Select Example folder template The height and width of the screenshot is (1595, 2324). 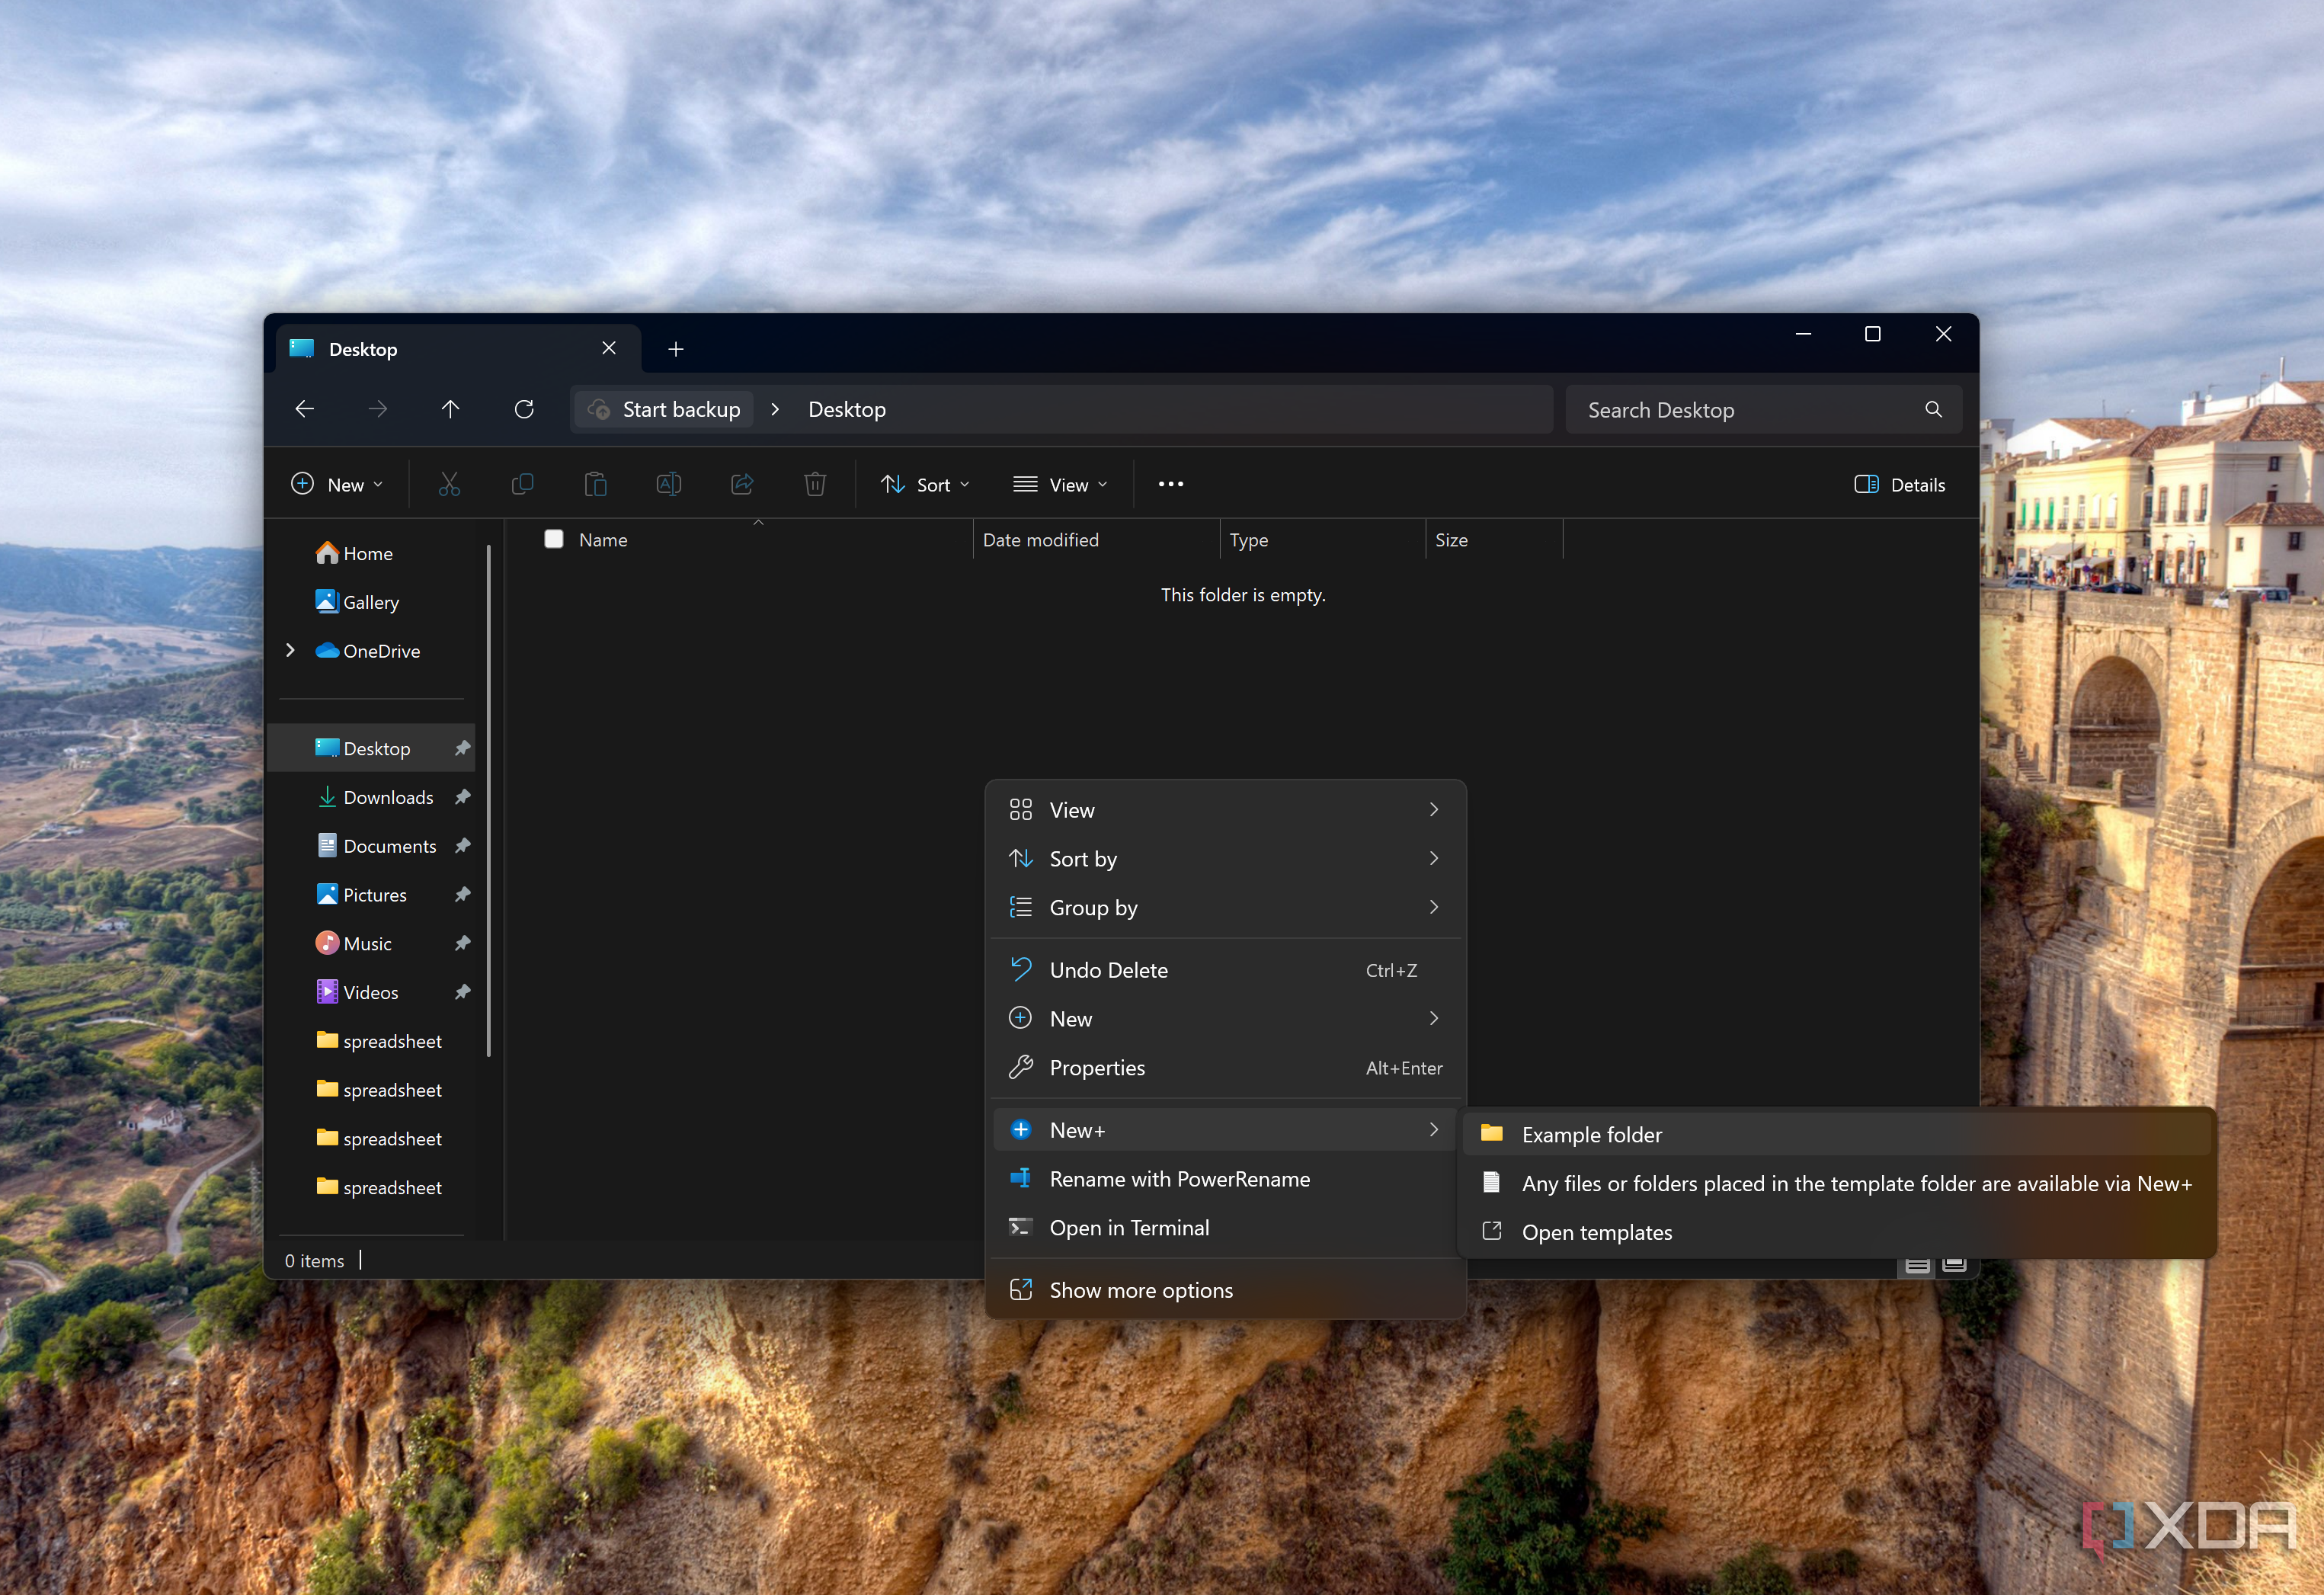tap(1837, 1135)
